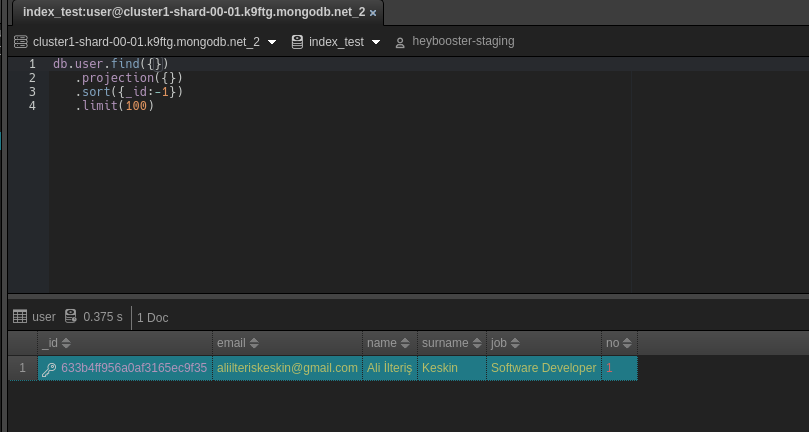
Task: Sort by the name column
Action: pos(405,343)
